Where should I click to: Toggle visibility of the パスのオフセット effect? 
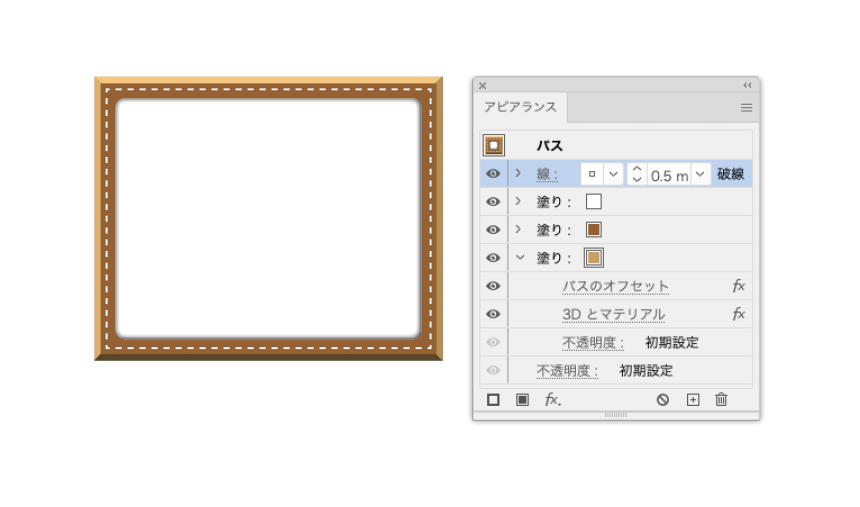493,286
